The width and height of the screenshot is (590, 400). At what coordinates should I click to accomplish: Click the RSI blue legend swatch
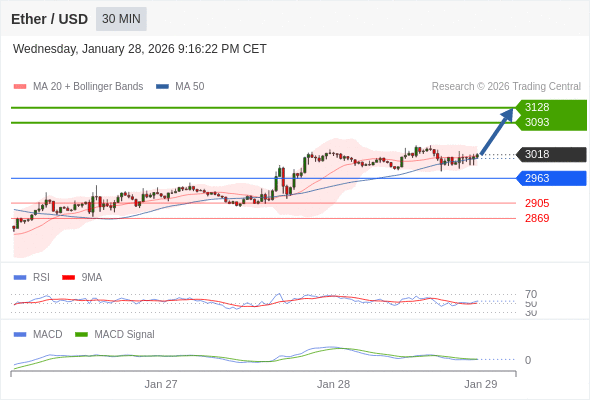click(20, 278)
